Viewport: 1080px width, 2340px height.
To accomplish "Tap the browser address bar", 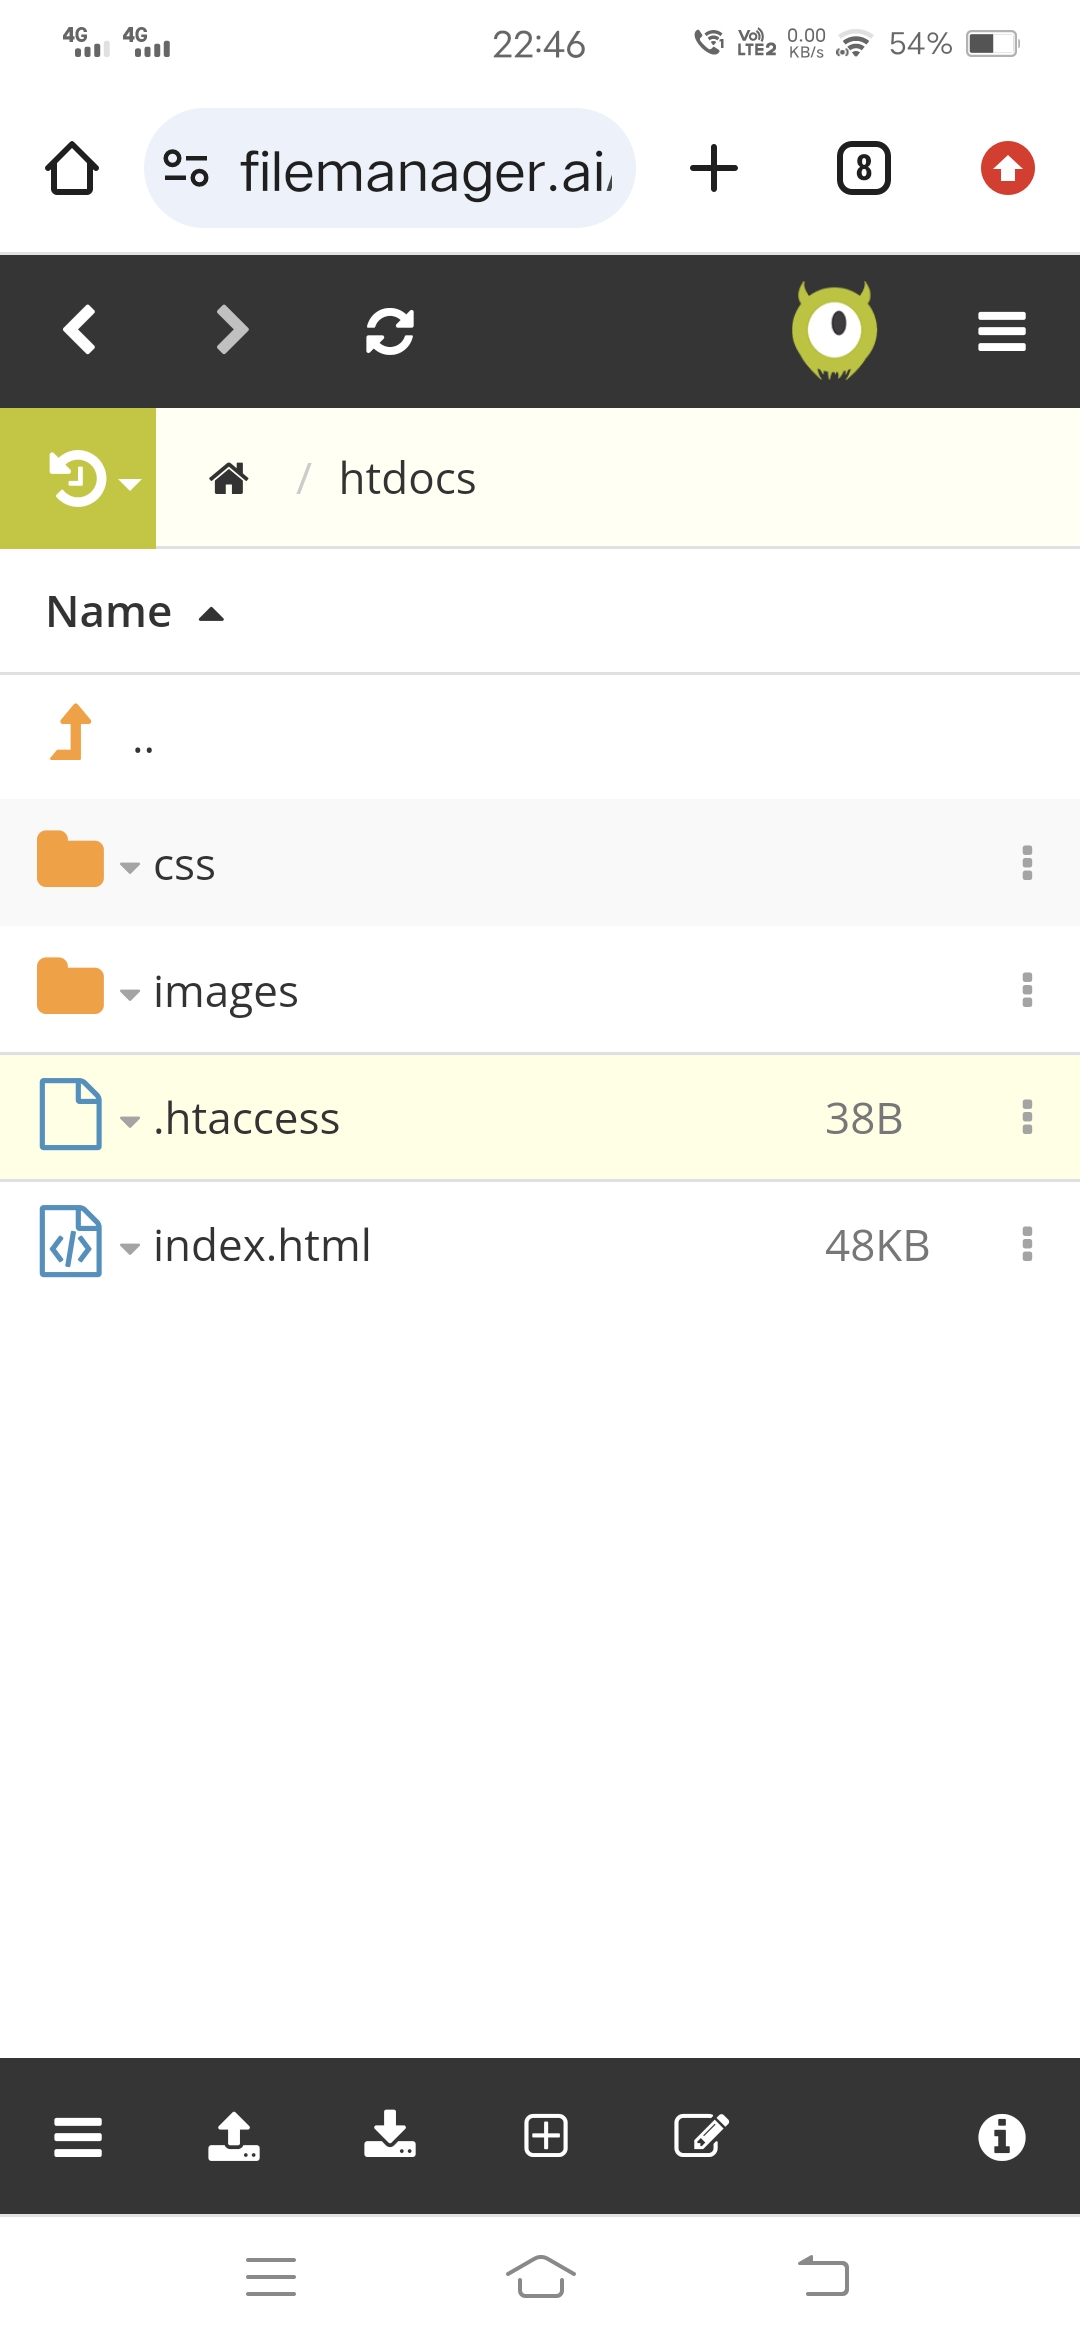I will pyautogui.click(x=390, y=168).
